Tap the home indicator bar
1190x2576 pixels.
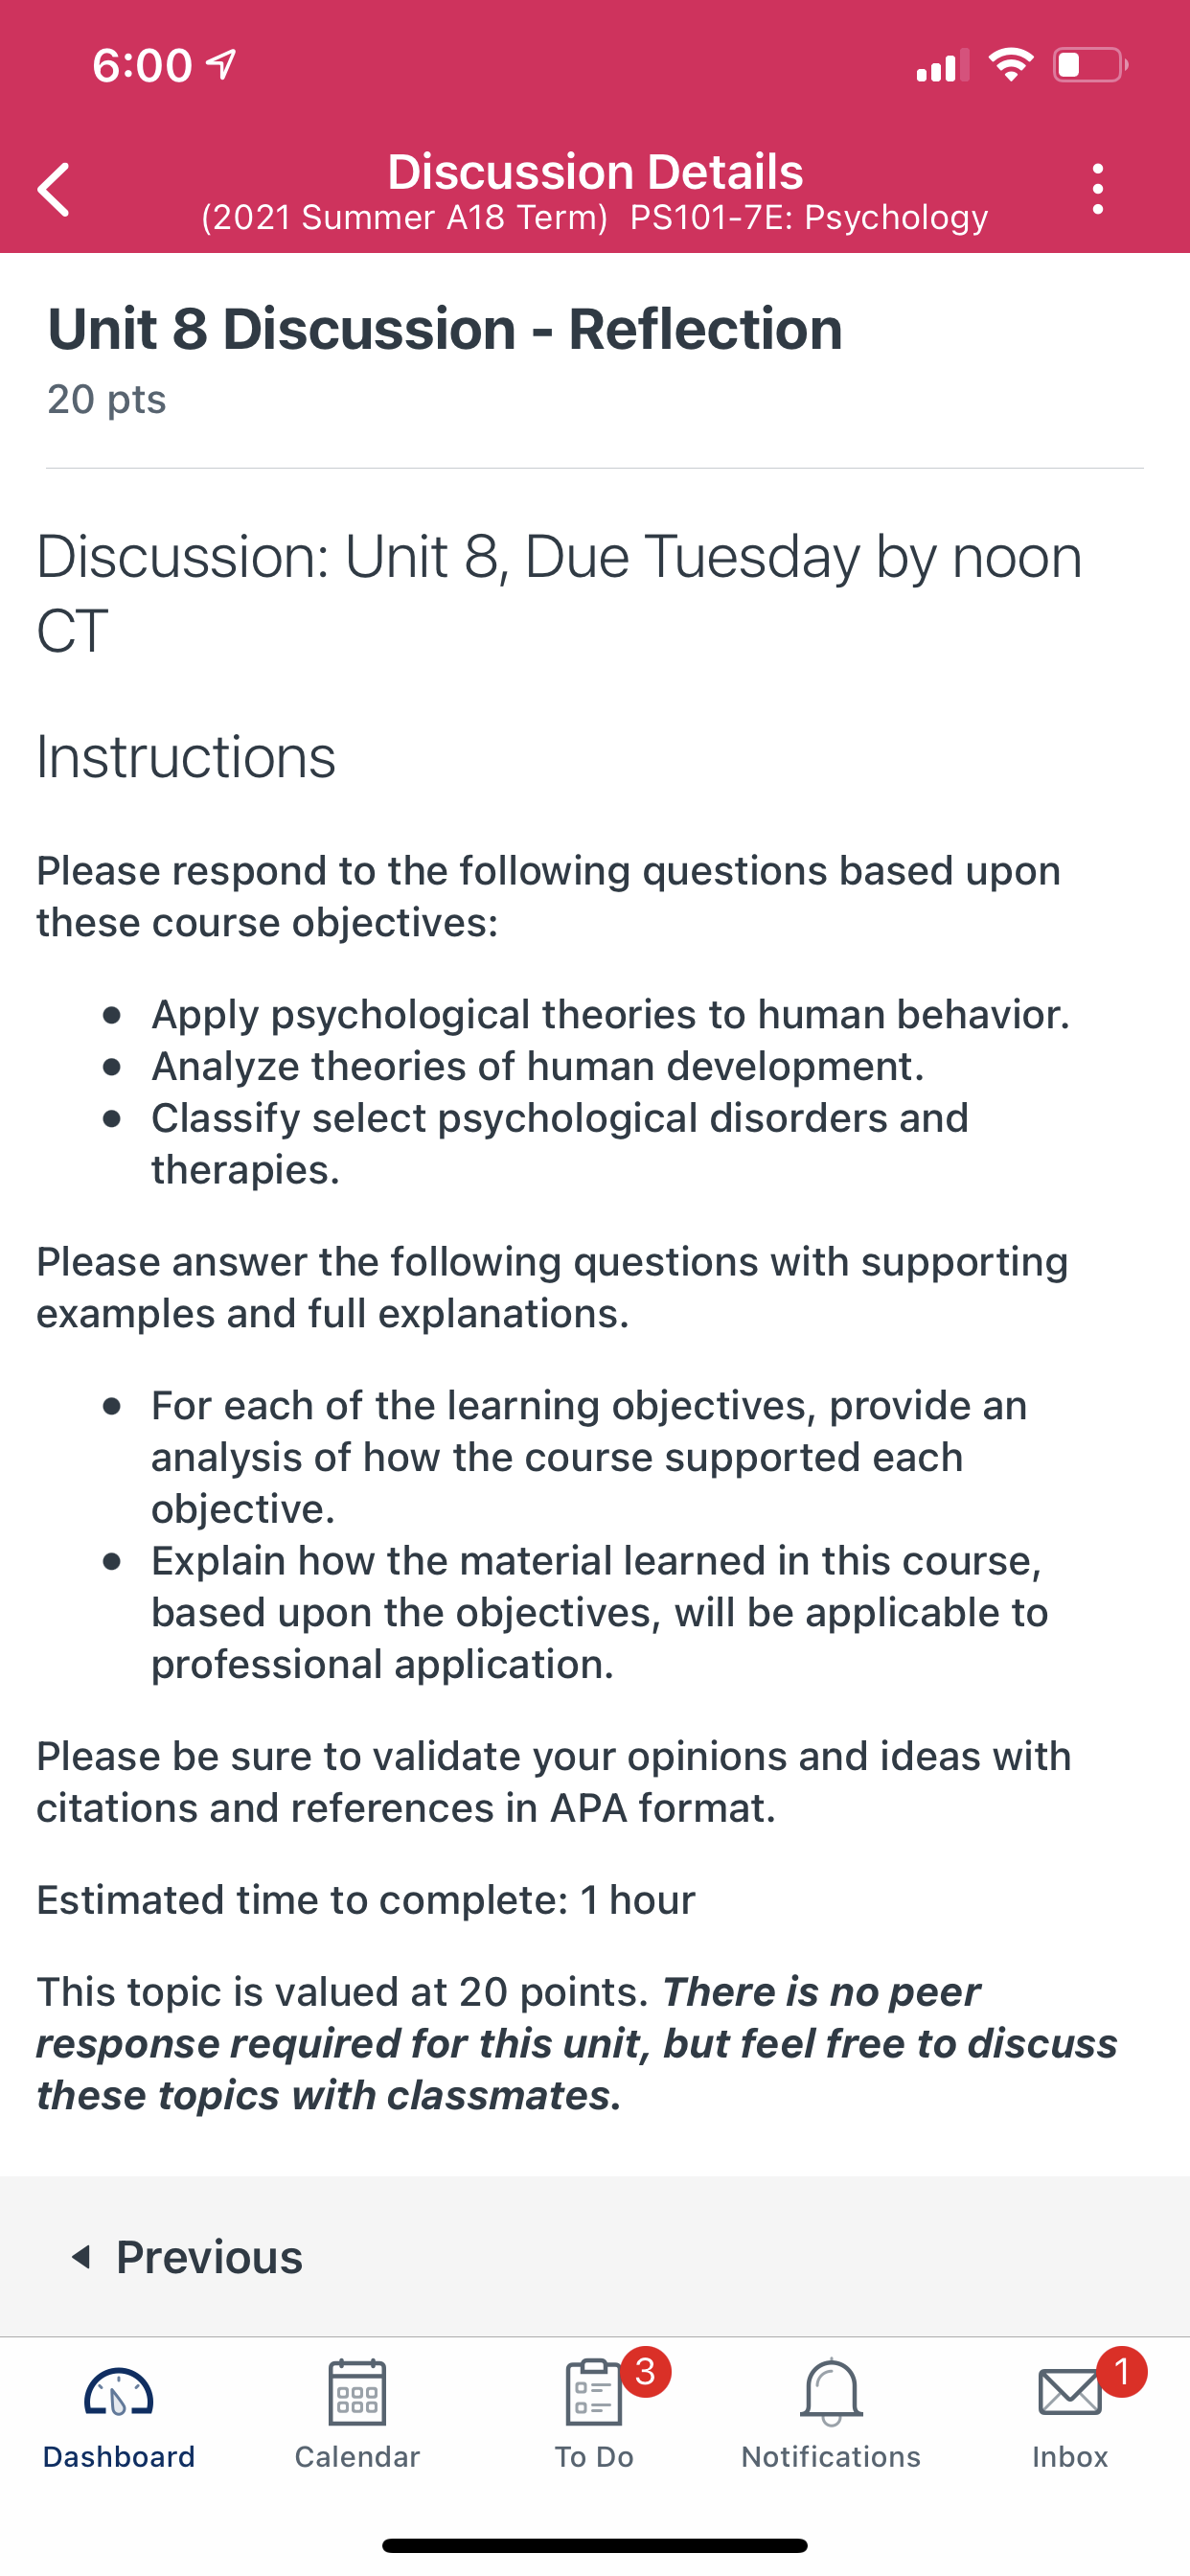[595, 2545]
